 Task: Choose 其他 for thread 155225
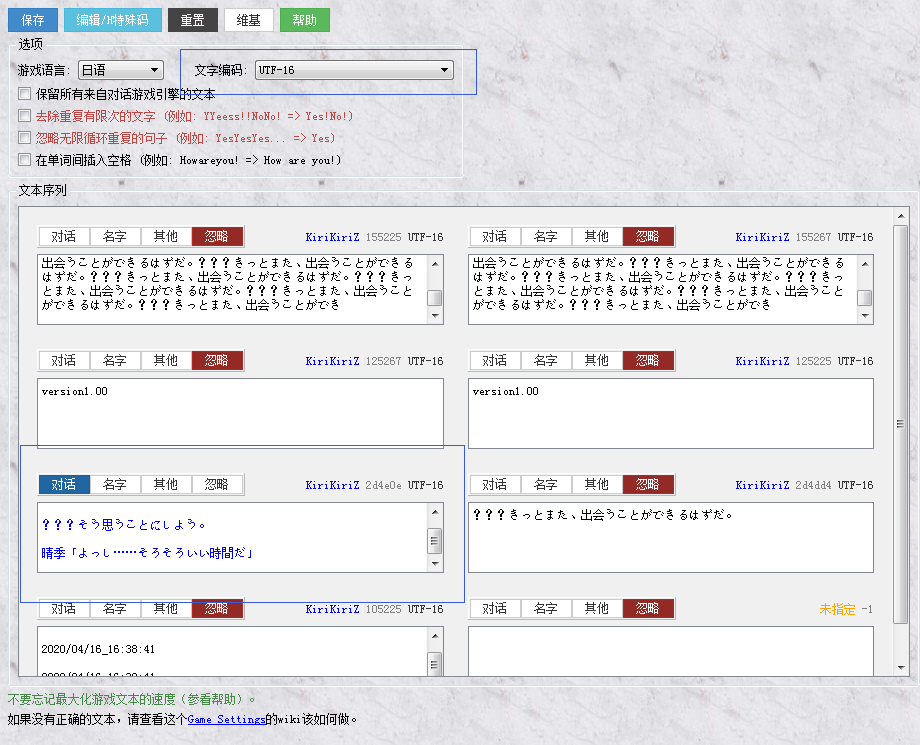pos(166,236)
